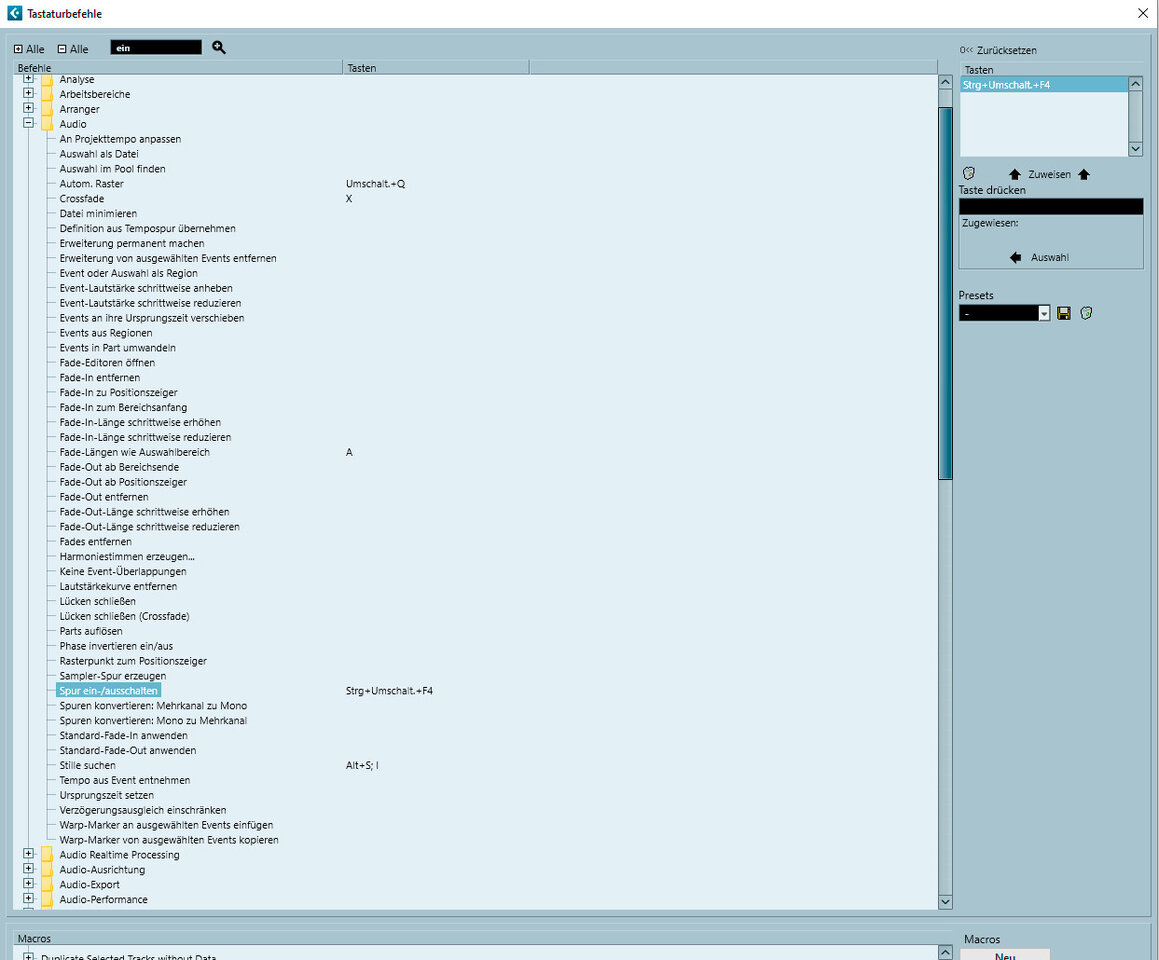Click the collapse all (−) Alle icon
The image size is (1159, 960).
(62, 49)
